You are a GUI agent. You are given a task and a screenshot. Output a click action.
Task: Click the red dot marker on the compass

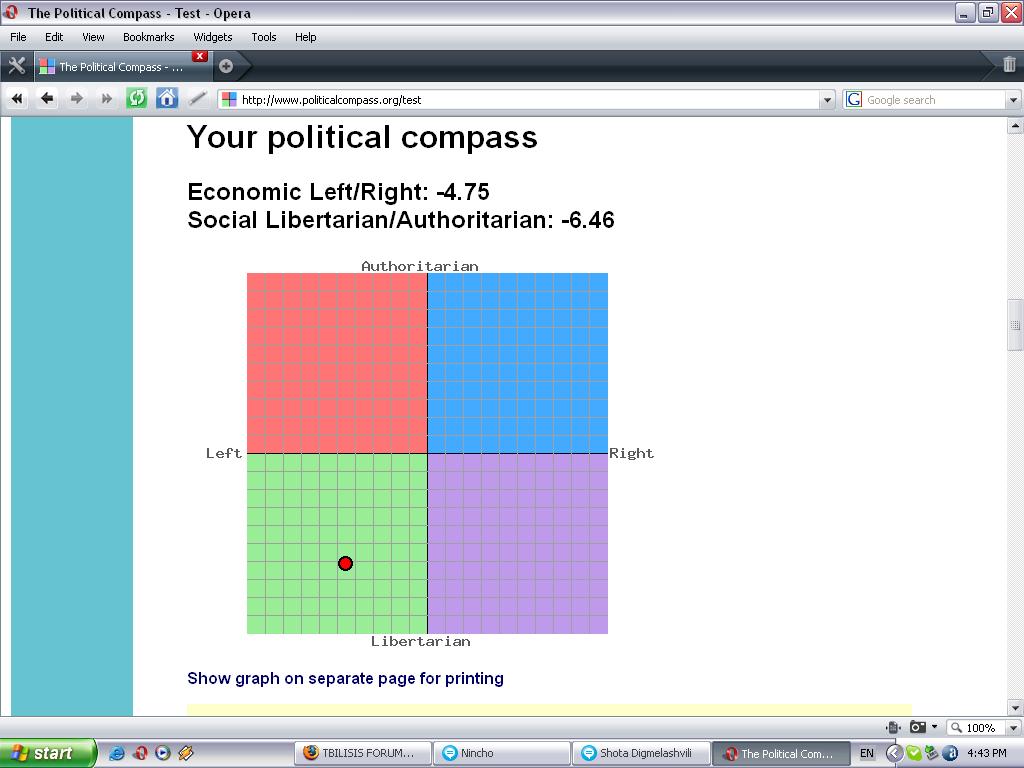(x=345, y=563)
